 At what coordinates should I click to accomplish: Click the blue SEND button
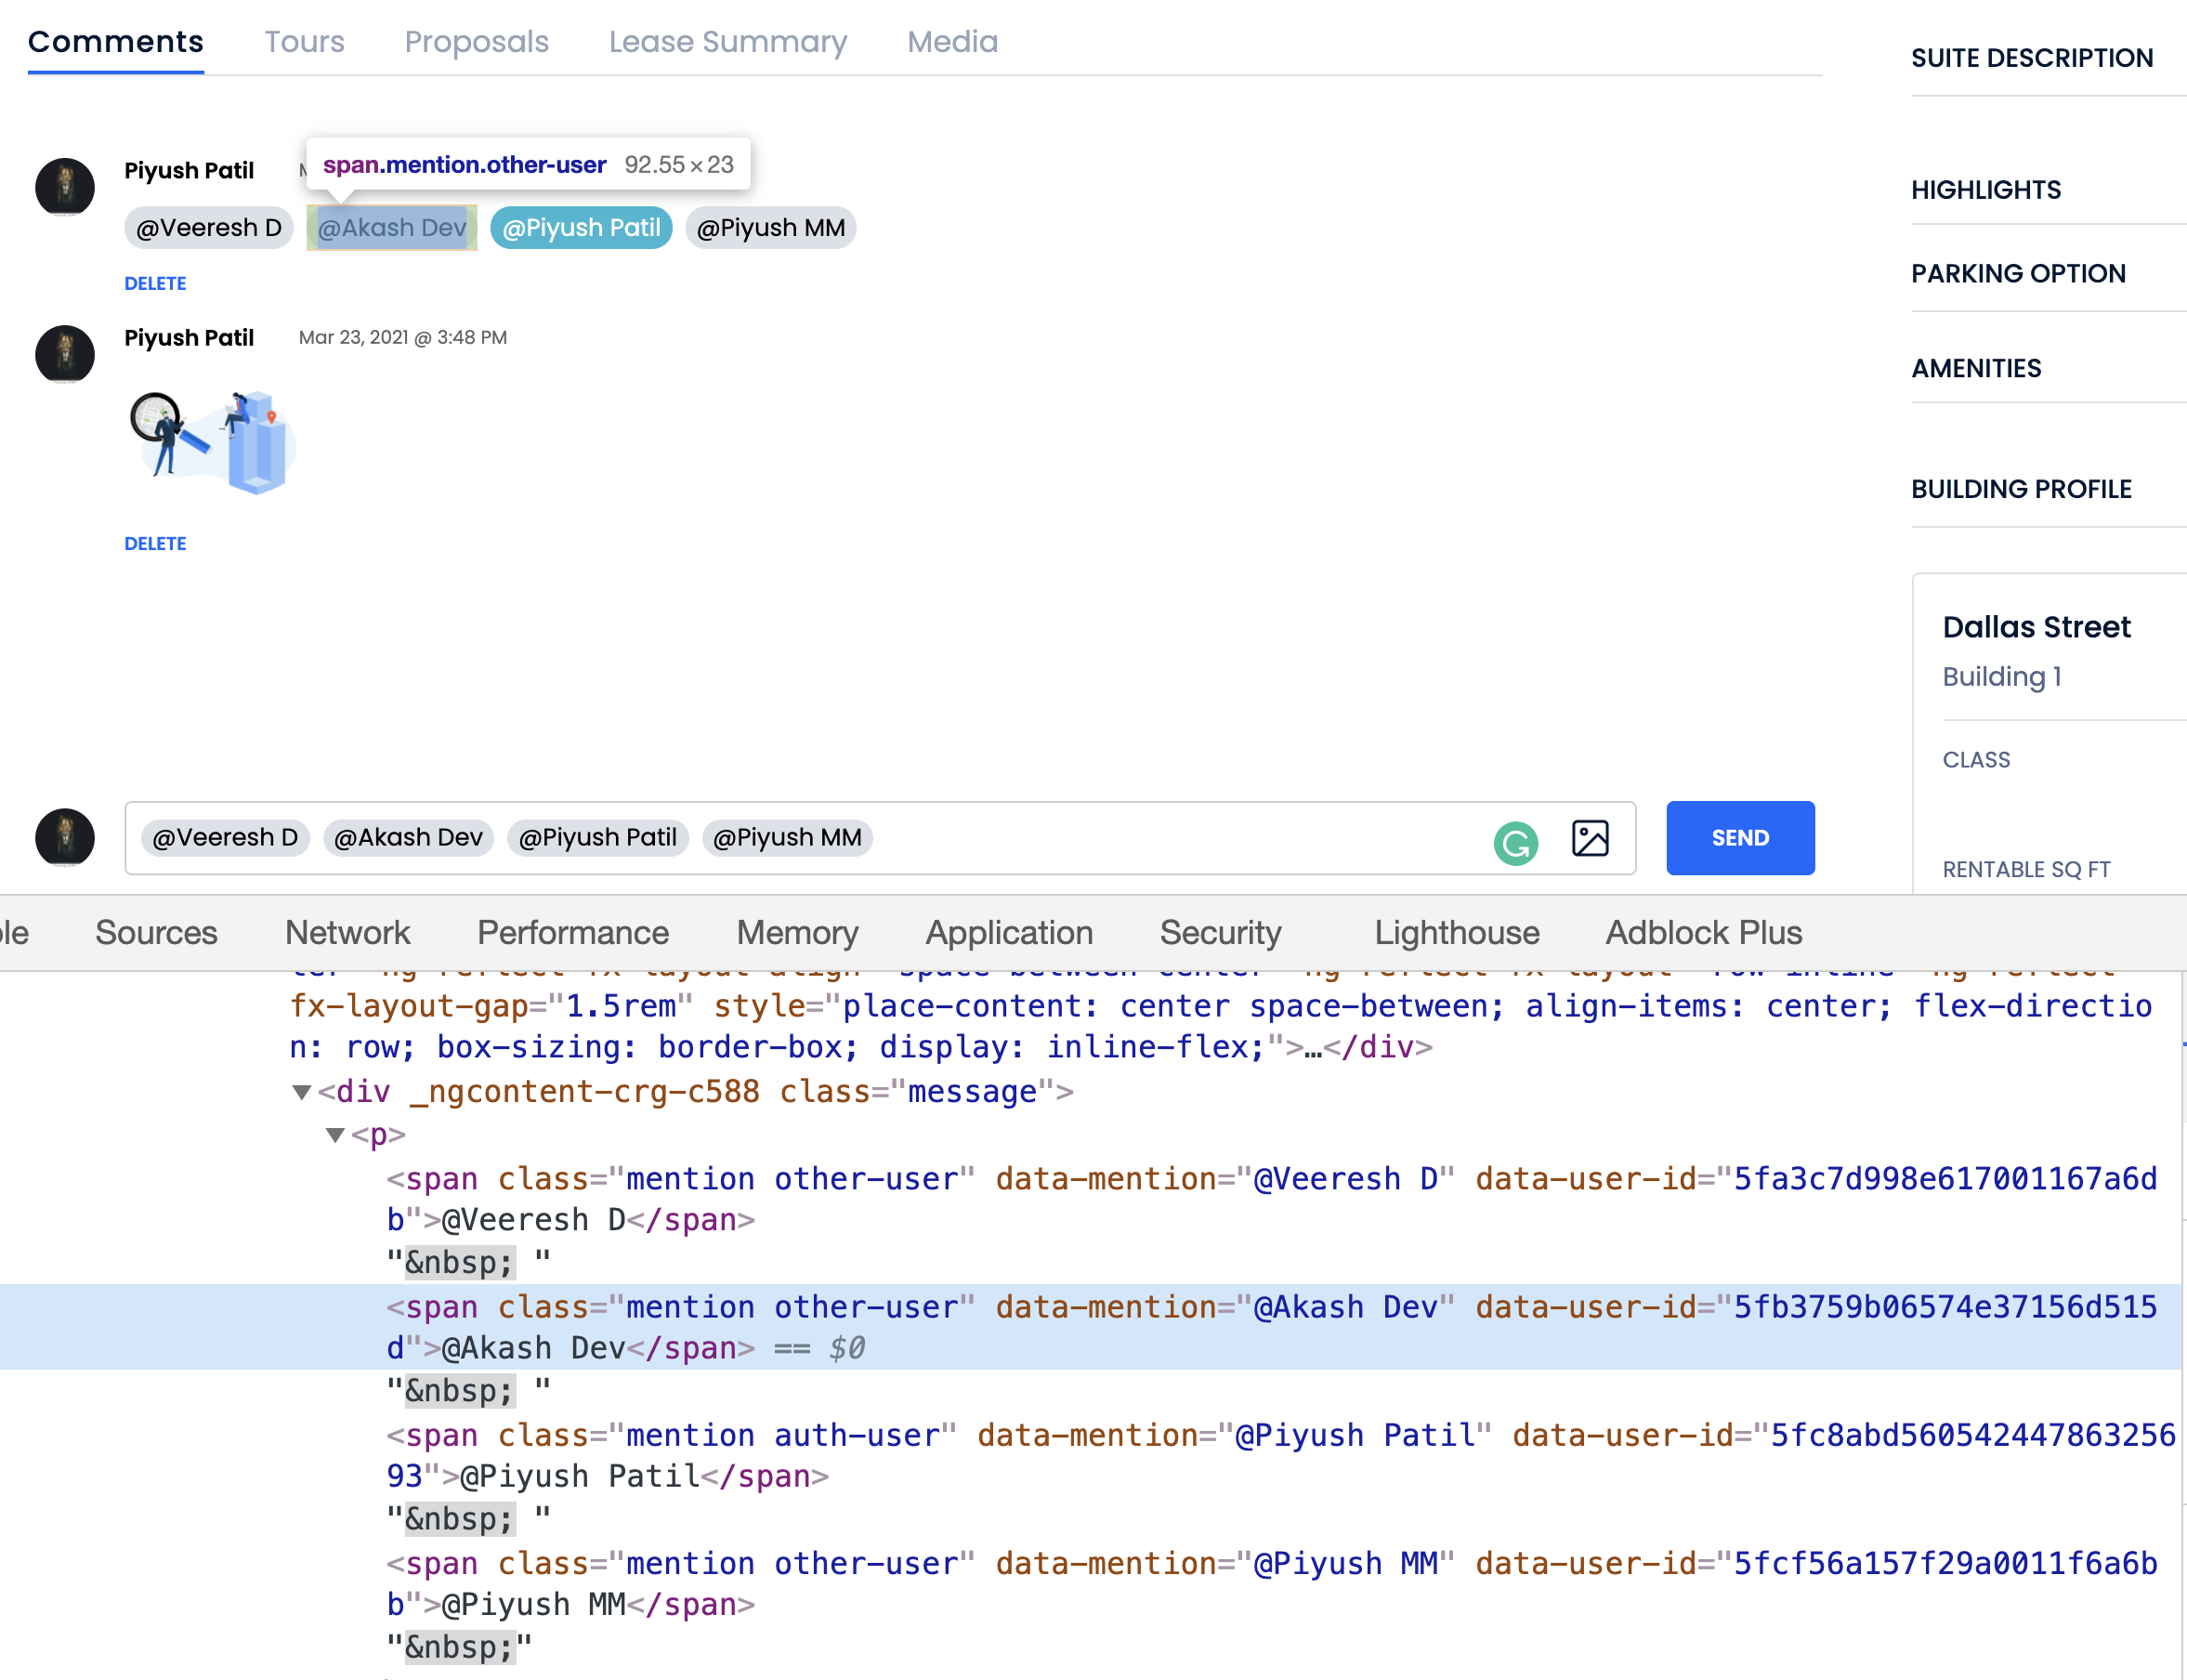1740,838
